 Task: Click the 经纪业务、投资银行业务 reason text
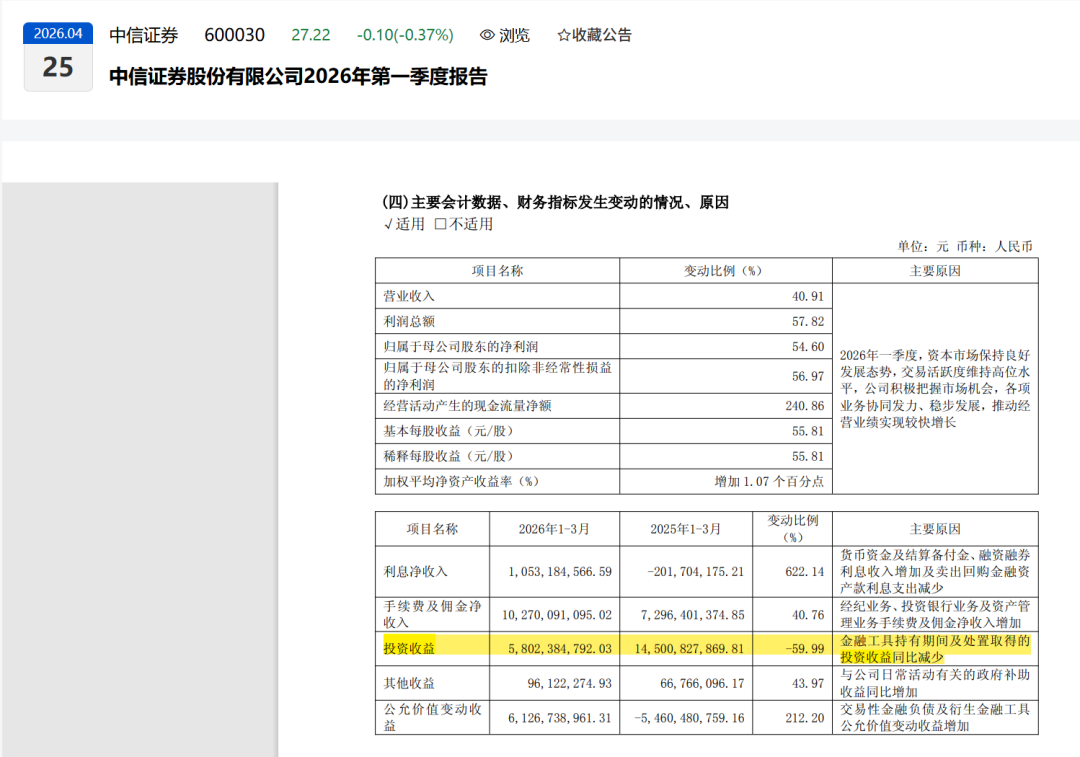click(935, 614)
